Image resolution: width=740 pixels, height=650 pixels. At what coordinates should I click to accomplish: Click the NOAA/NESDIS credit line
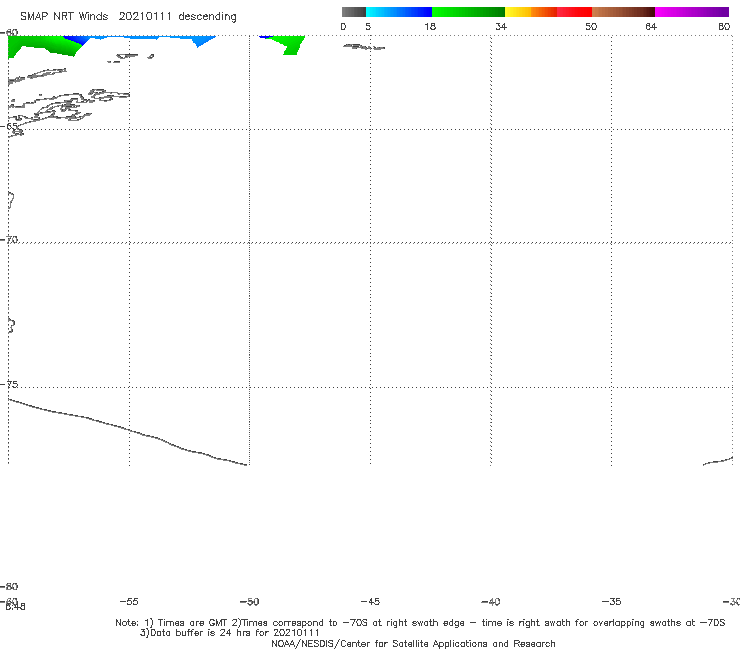413,644
